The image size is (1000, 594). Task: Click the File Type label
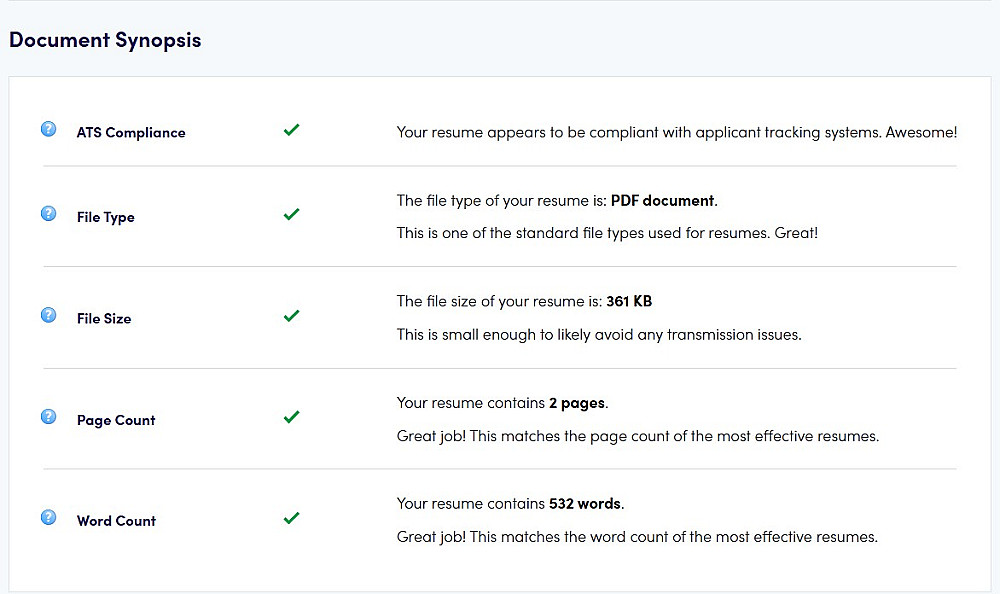[105, 217]
